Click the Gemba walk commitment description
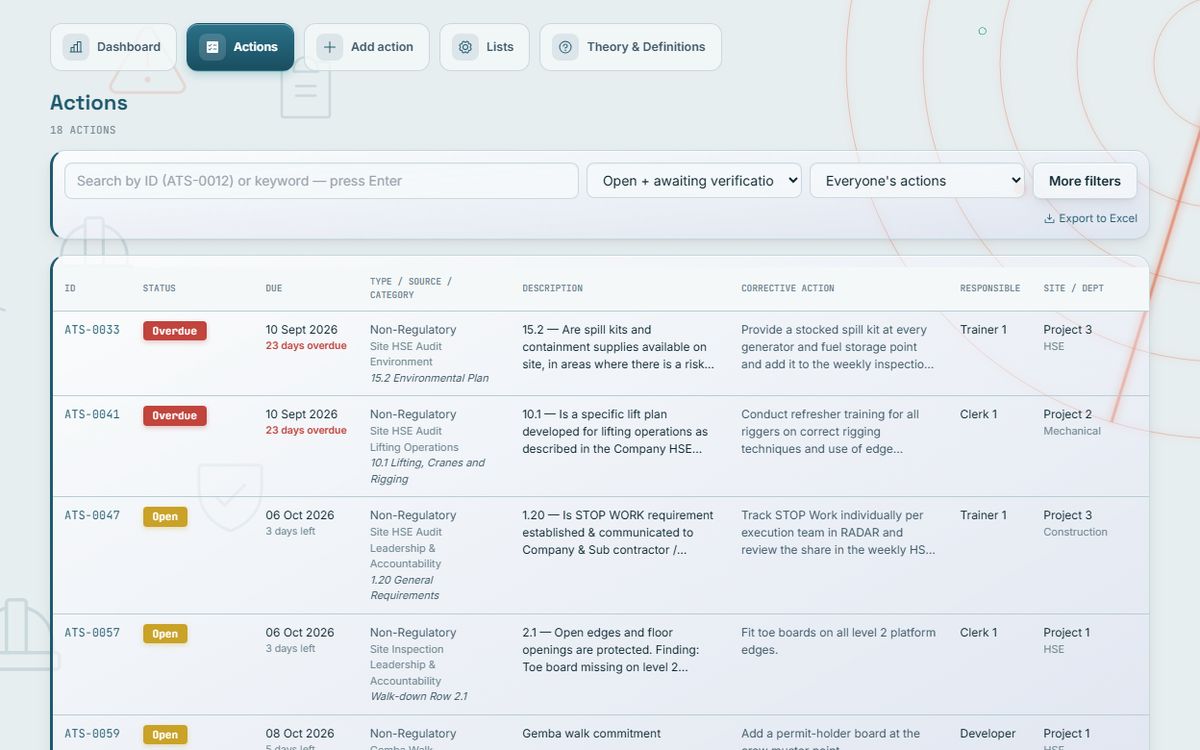The image size is (1200, 750). click(x=592, y=734)
